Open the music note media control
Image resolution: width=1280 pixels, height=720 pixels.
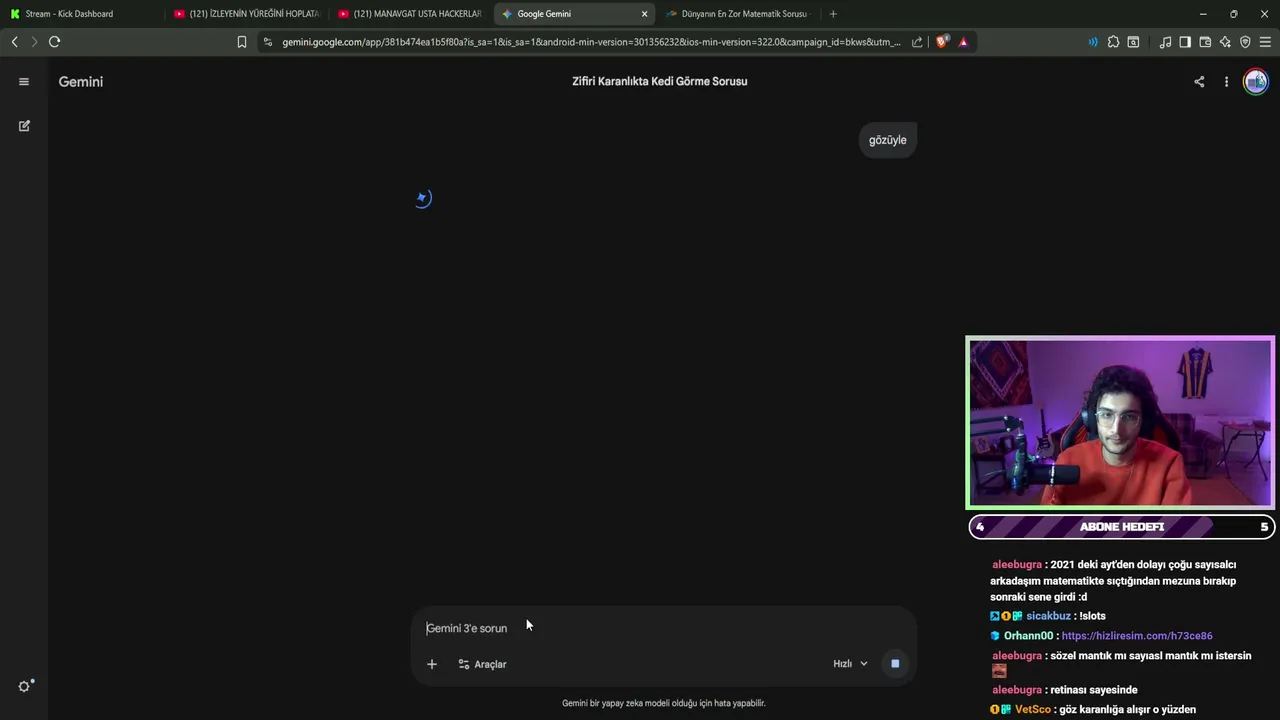pos(1165,42)
